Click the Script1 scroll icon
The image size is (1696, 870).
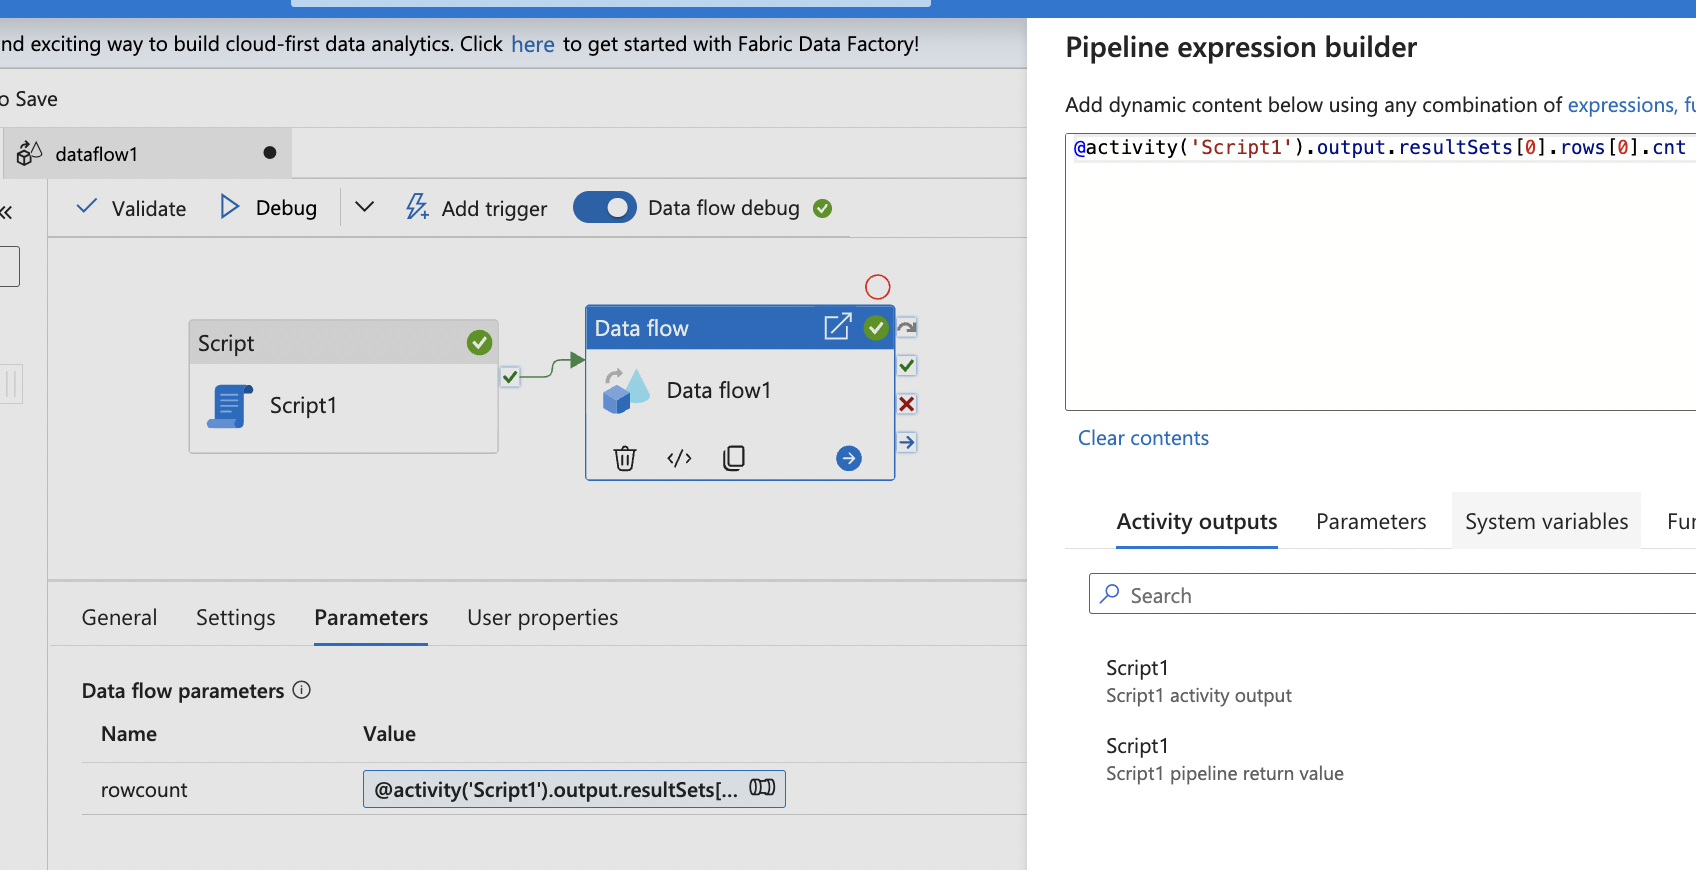pos(229,406)
